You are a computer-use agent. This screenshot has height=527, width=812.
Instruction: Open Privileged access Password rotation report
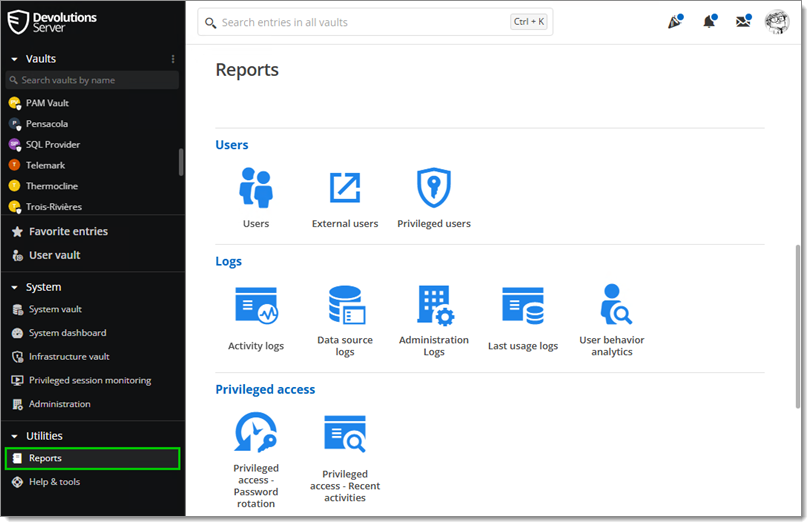256,434
